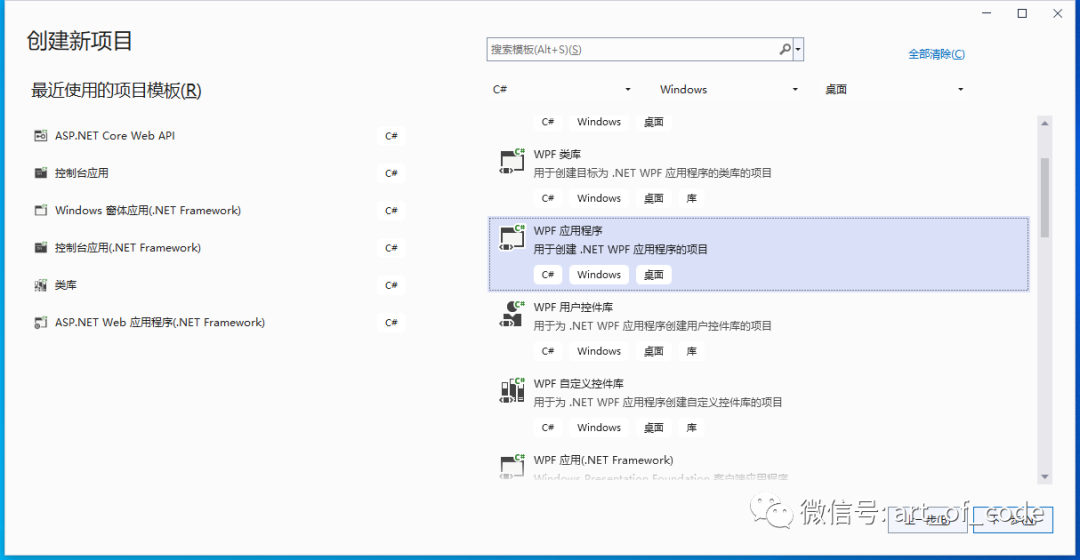The image size is (1080, 560).
Task: Click the description 用于创建 .NET WPF 应用程序的项目
Action: click(x=621, y=249)
